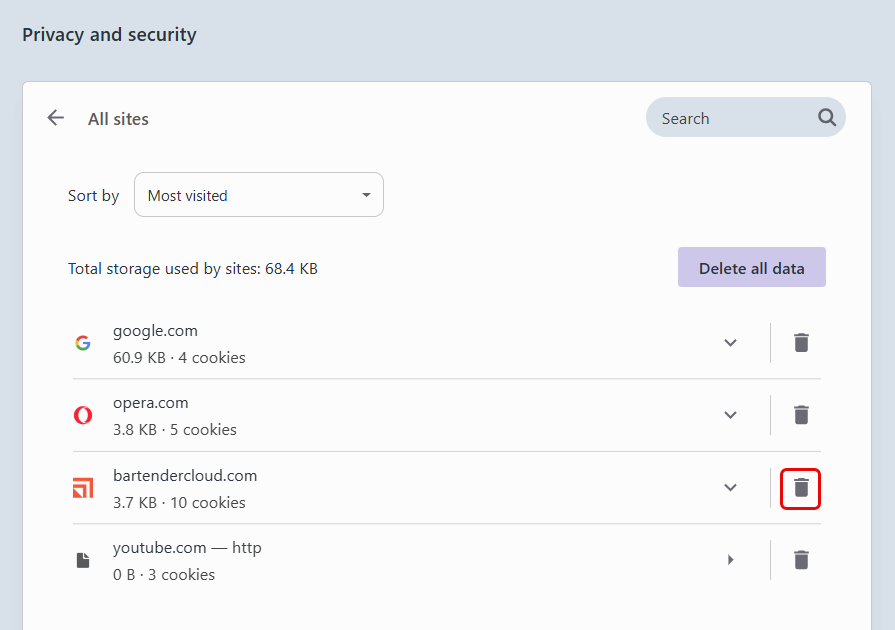Click the Delete all data button
895x630 pixels.
(x=751, y=268)
